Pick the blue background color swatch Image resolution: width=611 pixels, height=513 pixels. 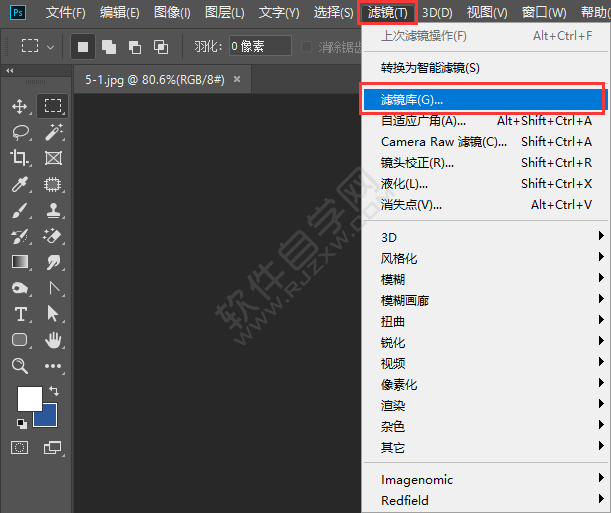(x=49, y=419)
